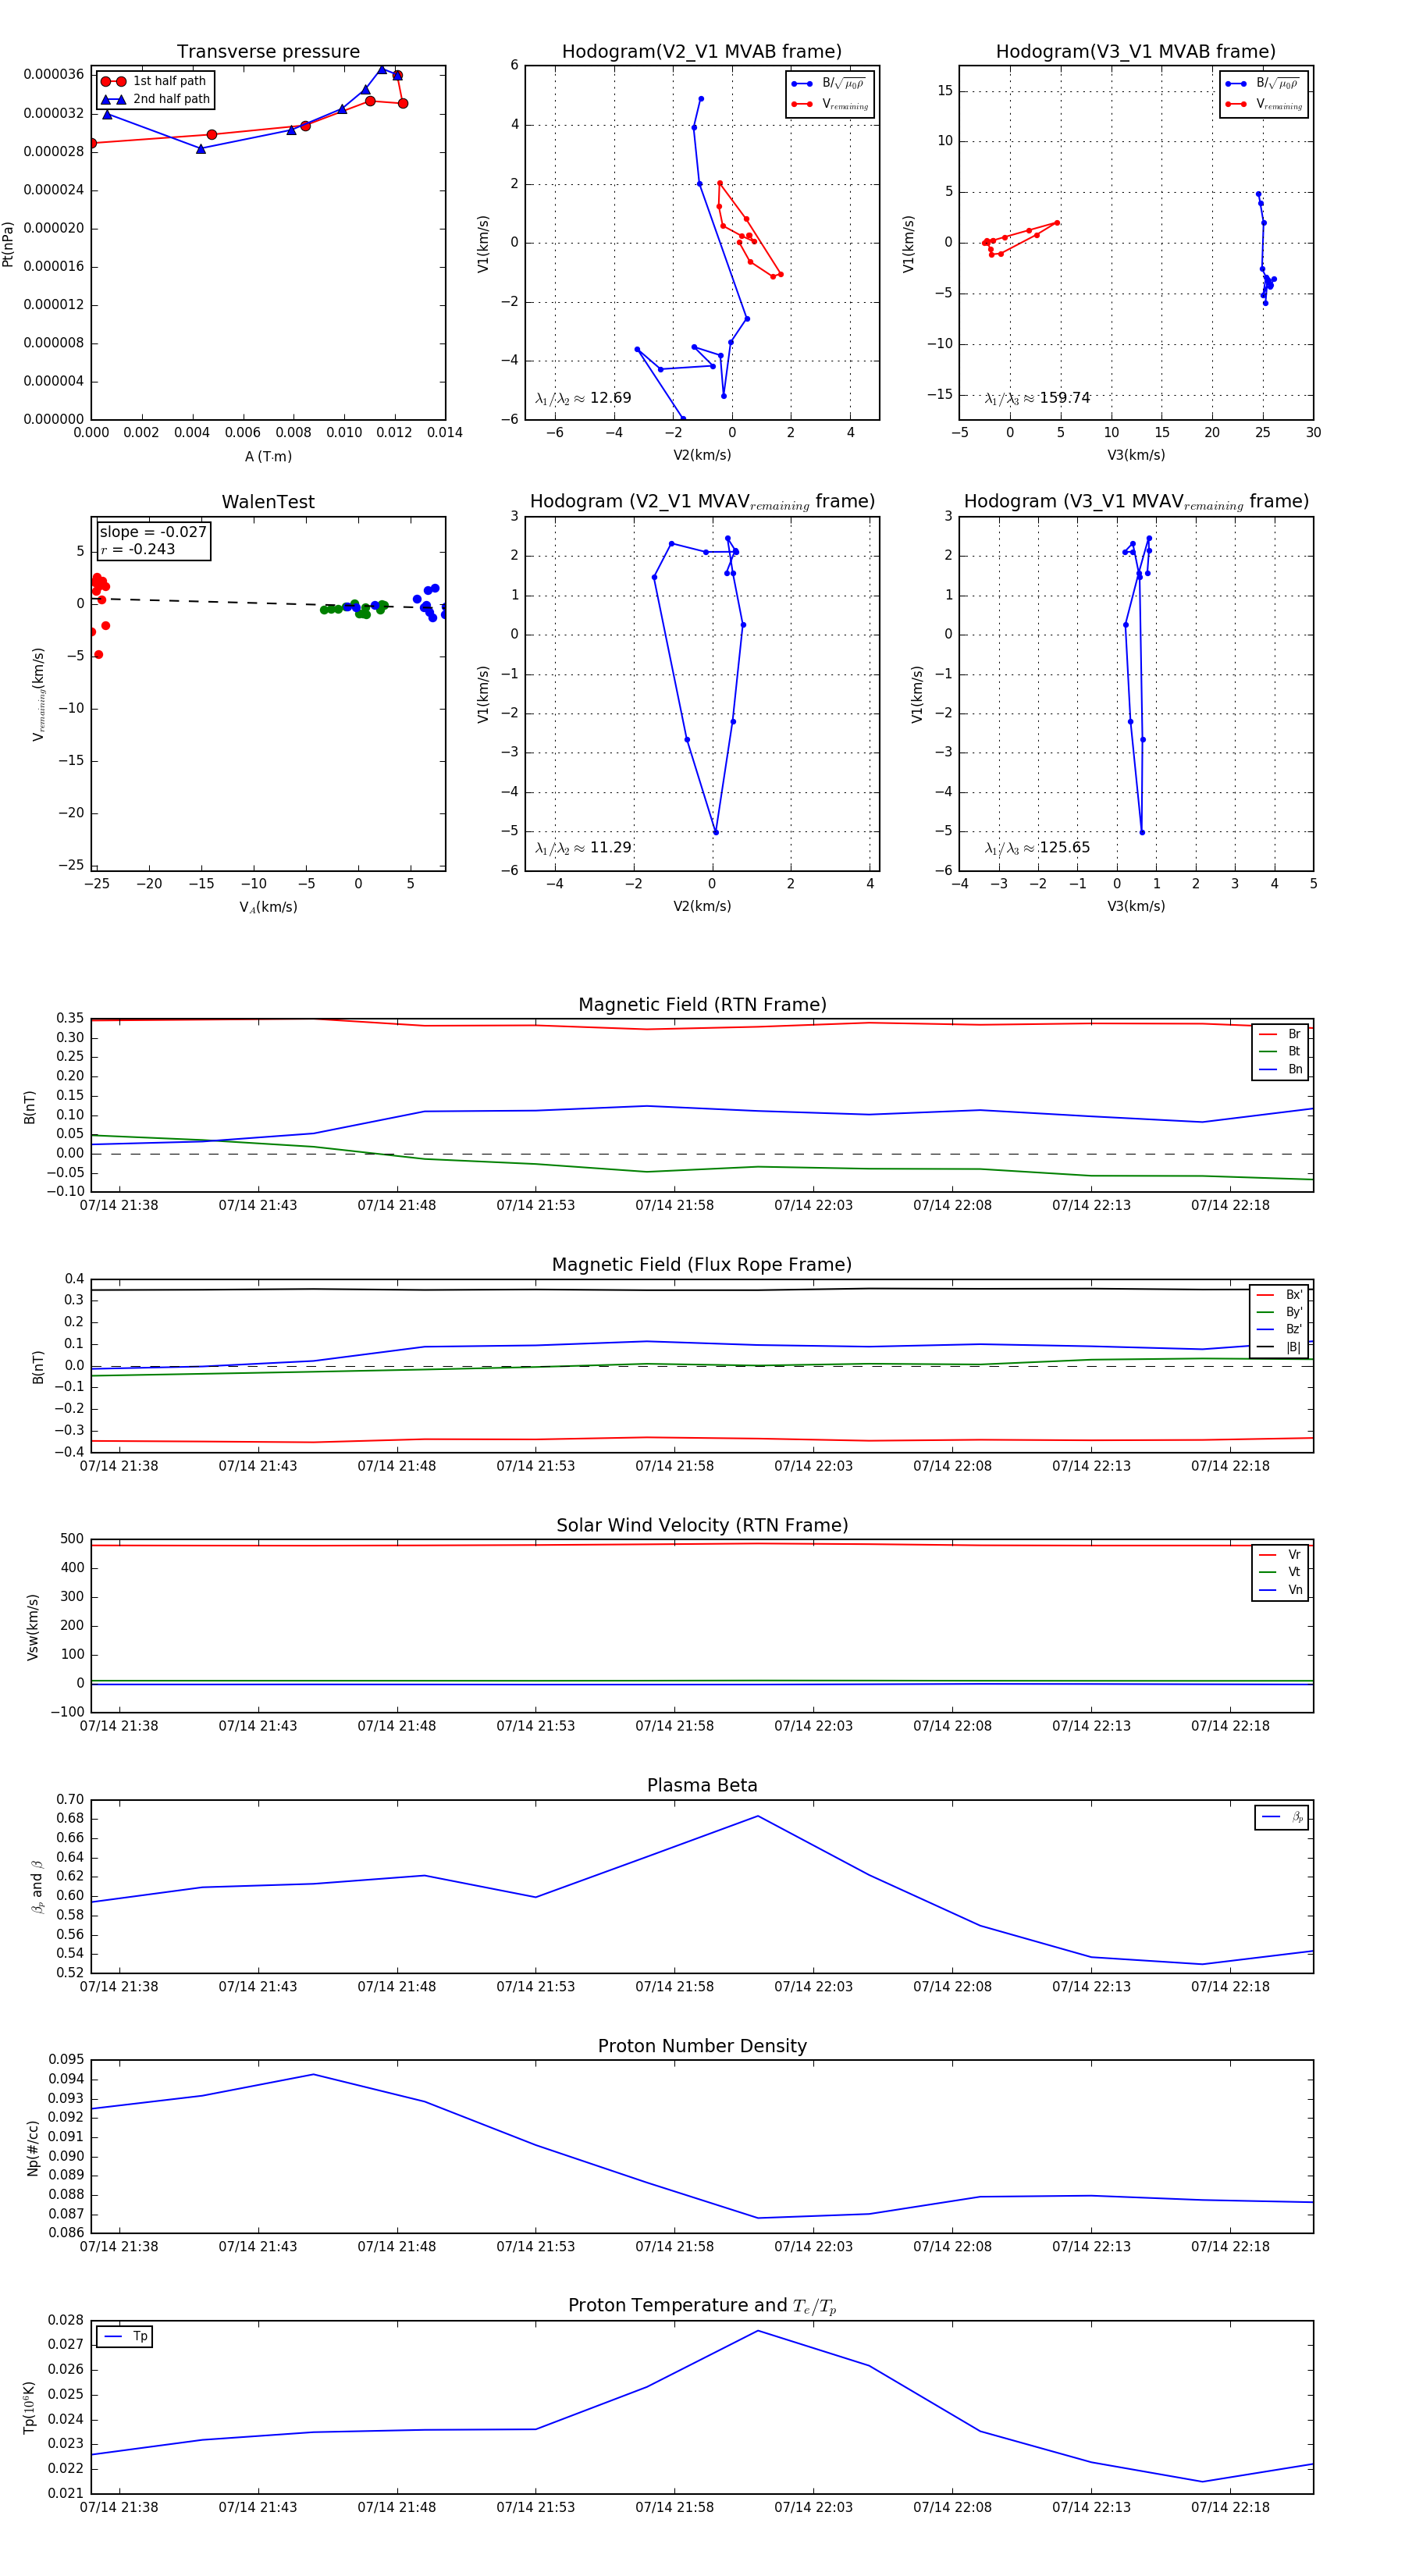Image resolution: width=1405 pixels, height=2576 pixels.
Task: Click the '0.70' beta tick label
Action: tap(70, 1800)
